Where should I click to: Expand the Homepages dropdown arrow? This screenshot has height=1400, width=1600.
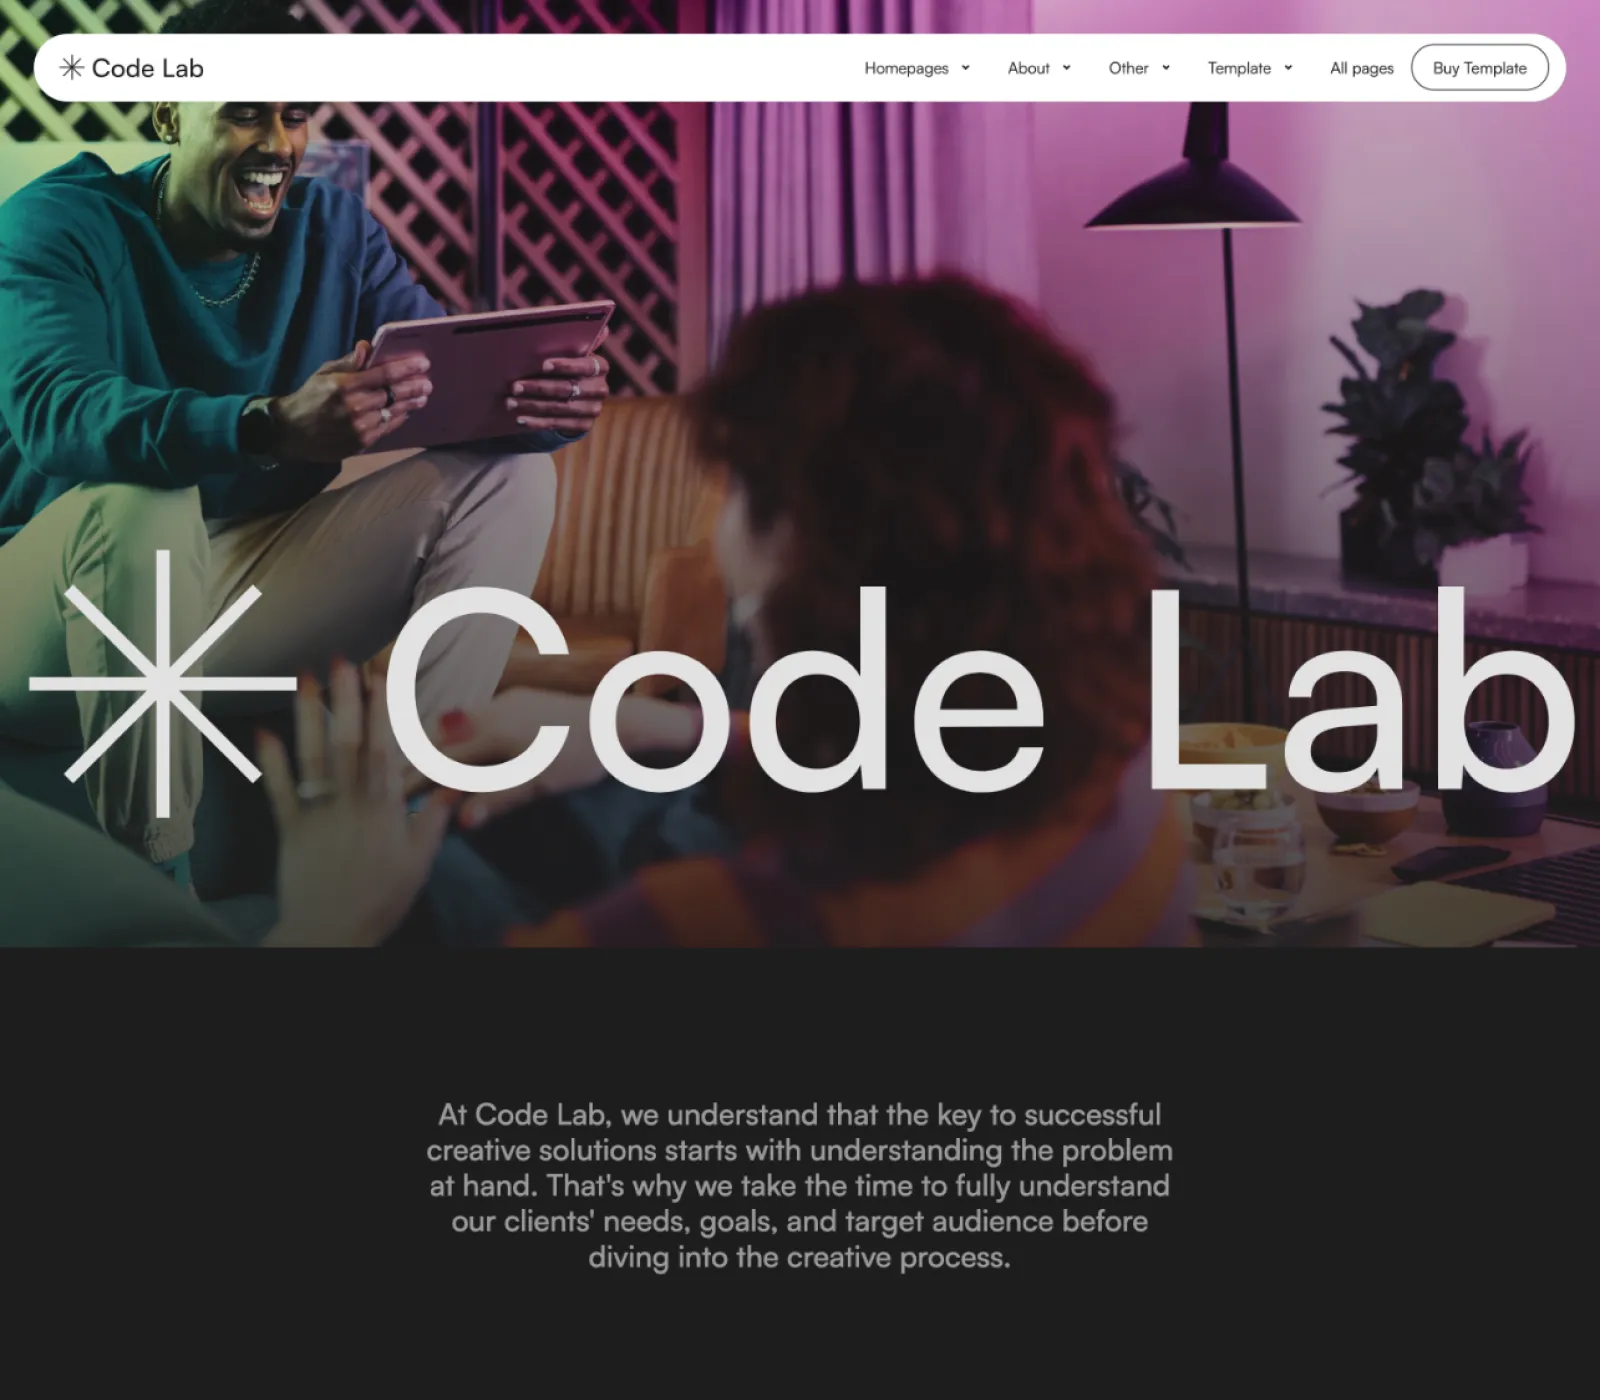[965, 68]
